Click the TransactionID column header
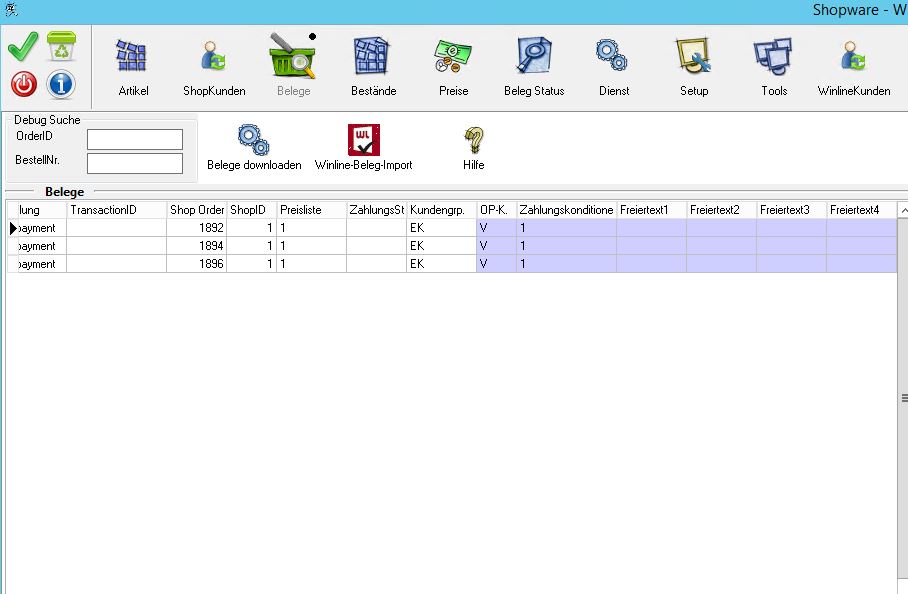908x594 pixels. (116, 210)
